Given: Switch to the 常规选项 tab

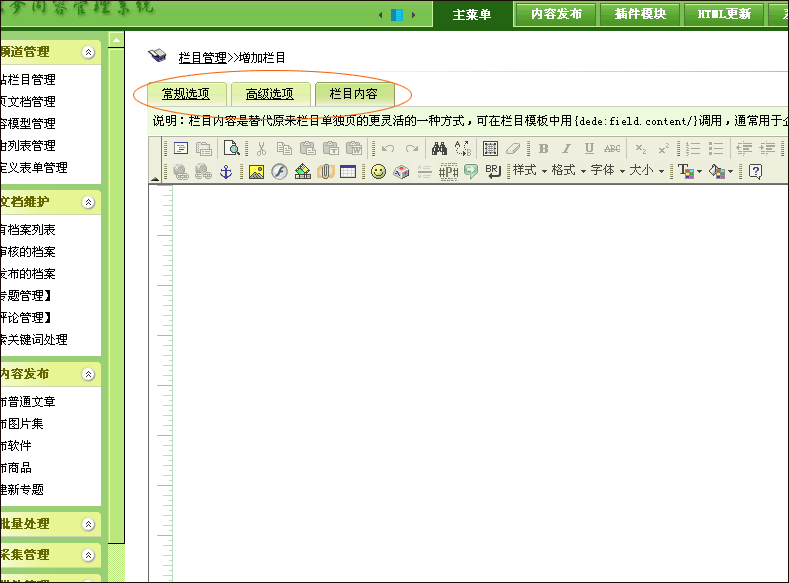Looking at the screenshot, I should [x=185, y=94].
